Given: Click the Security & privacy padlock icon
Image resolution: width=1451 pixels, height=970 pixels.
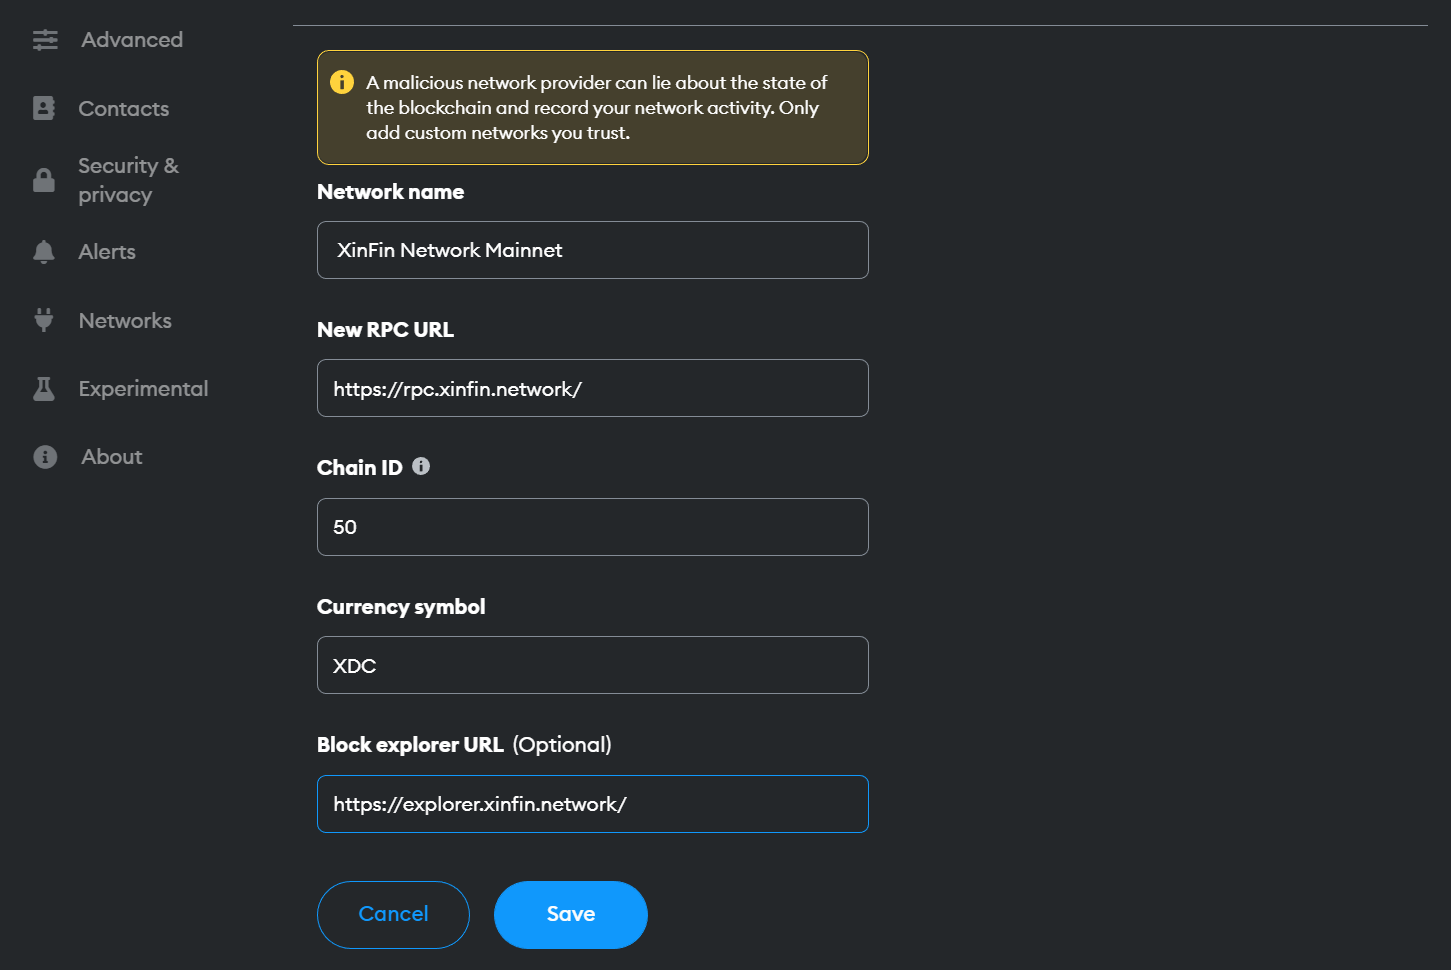Looking at the screenshot, I should [x=44, y=180].
